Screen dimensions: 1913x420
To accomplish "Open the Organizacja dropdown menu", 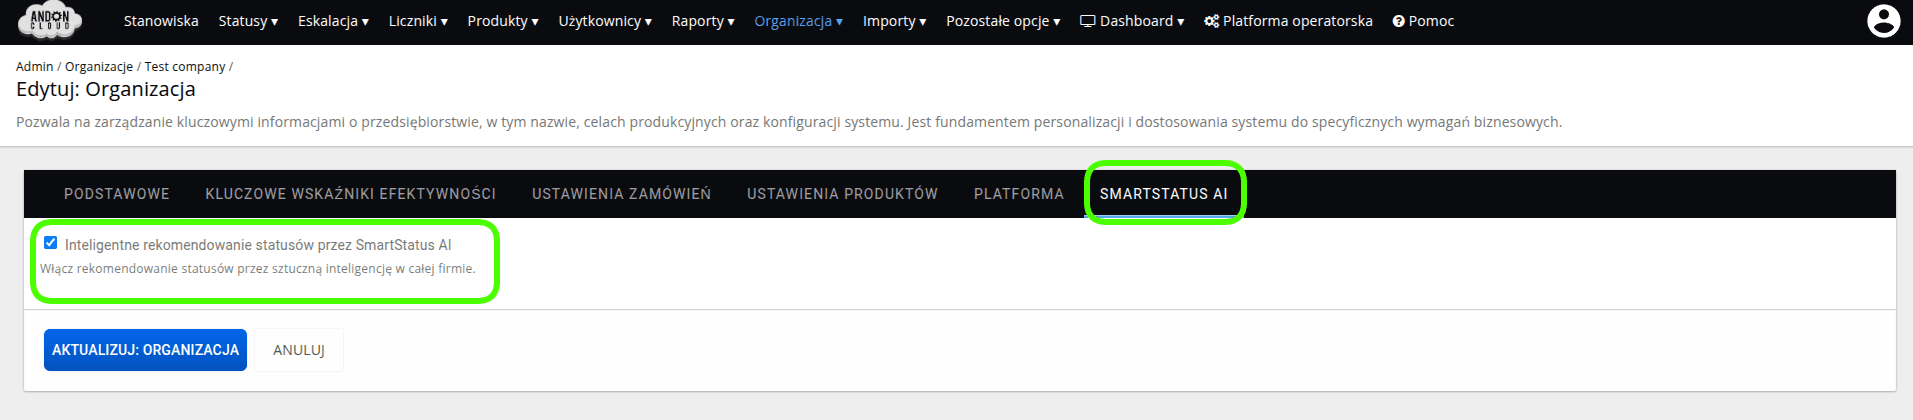I will [798, 21].
